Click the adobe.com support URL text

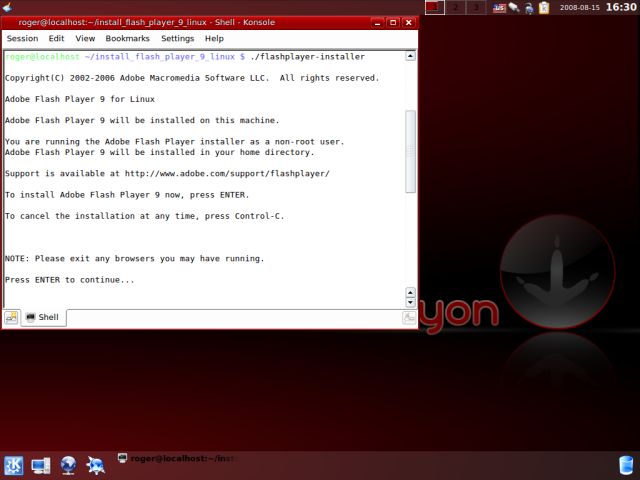[227, 173]
